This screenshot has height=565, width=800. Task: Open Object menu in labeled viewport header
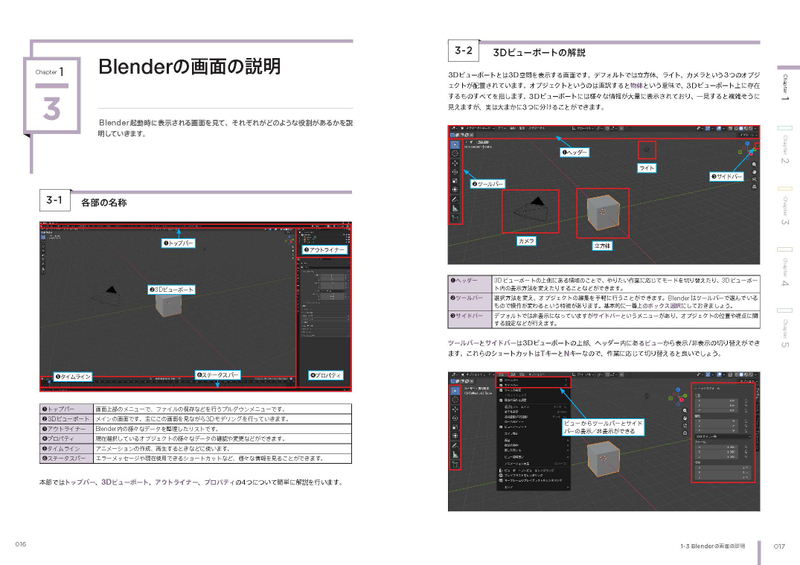pos(537,128)
